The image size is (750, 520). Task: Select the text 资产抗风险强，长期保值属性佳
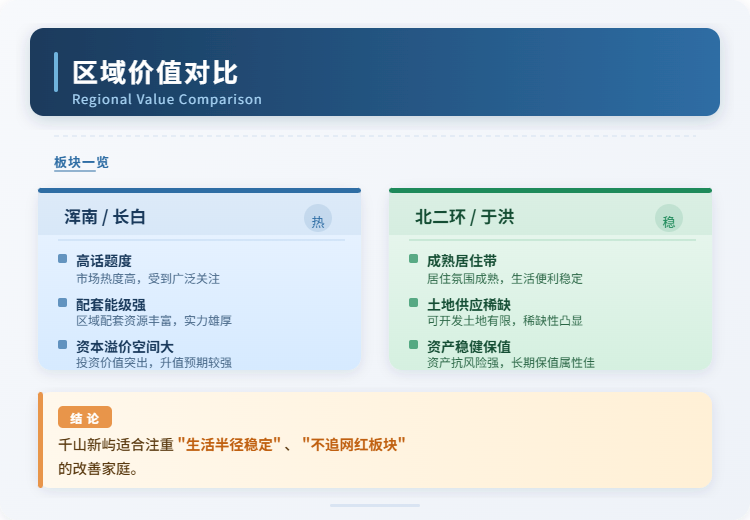(511, 363)
